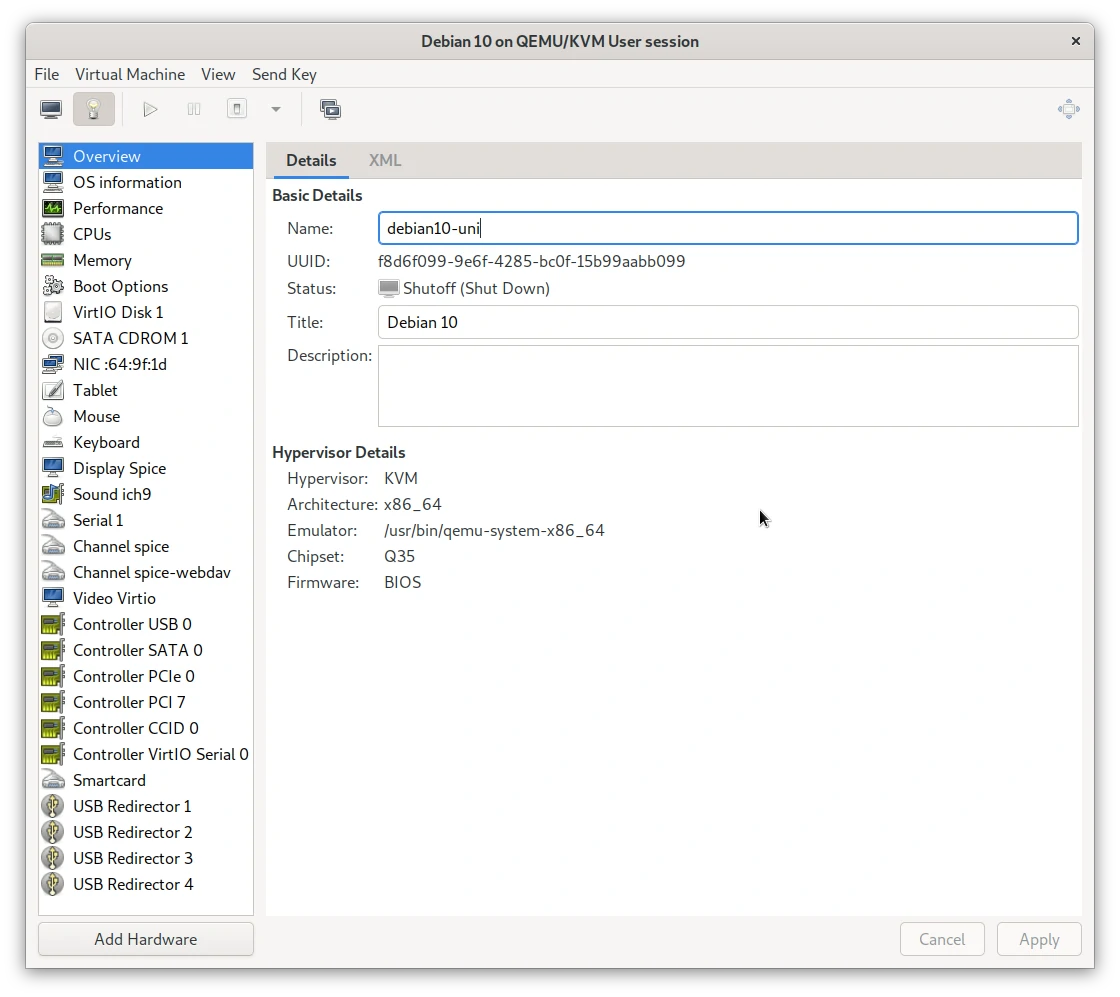Open the Performance section
Screen dimensions: 1120x997
pos(146,209)
